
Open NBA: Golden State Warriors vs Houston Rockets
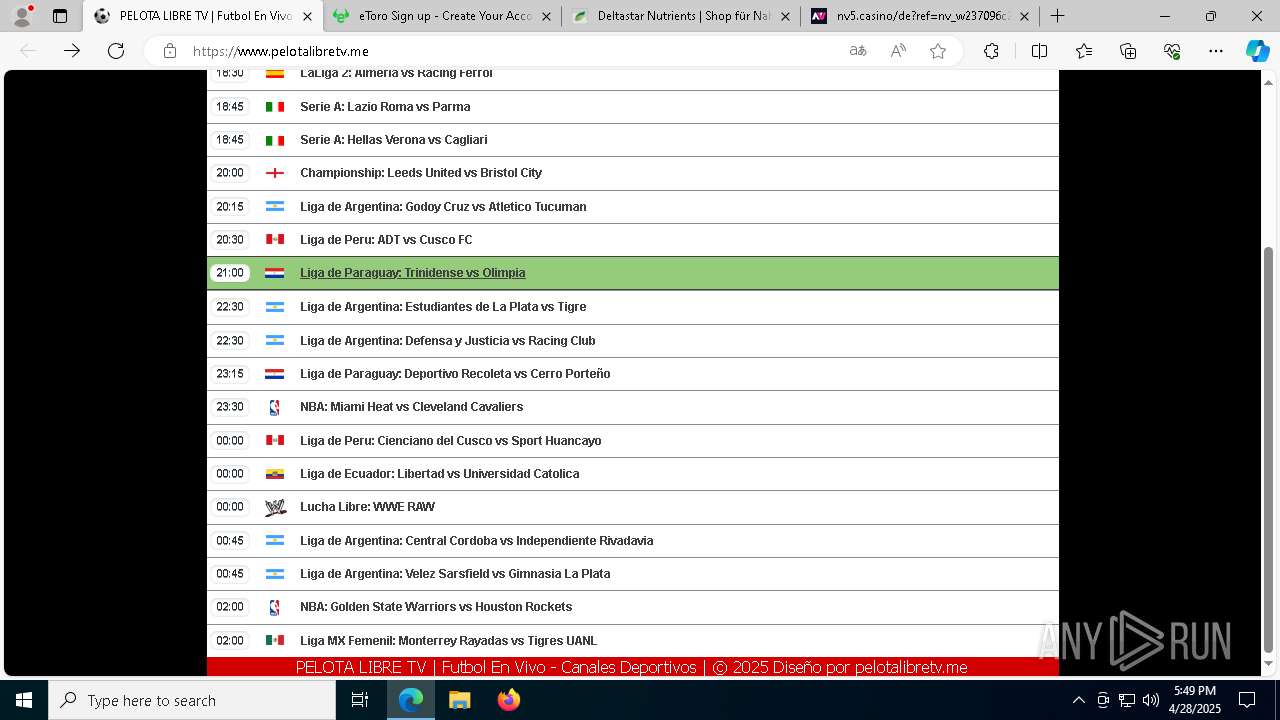pos(436,607)
